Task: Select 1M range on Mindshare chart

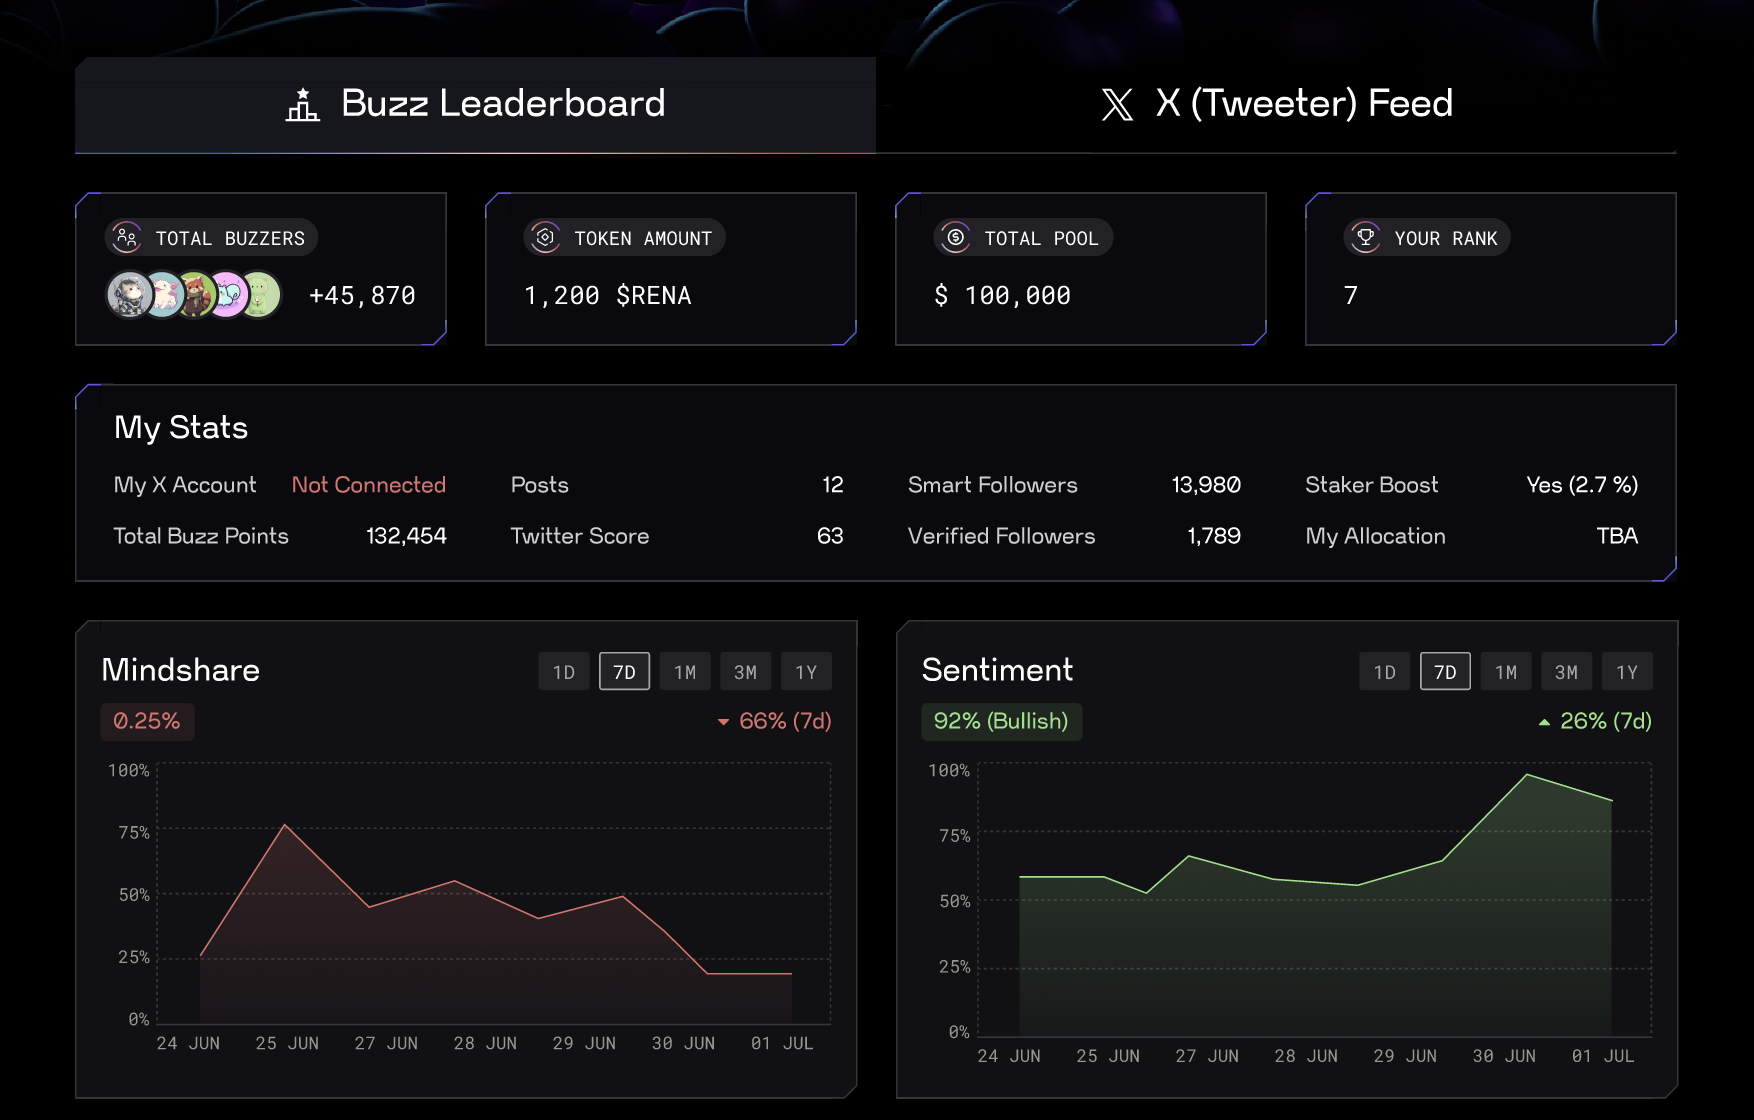Action: pyautogui.click(x=685, y=672)
